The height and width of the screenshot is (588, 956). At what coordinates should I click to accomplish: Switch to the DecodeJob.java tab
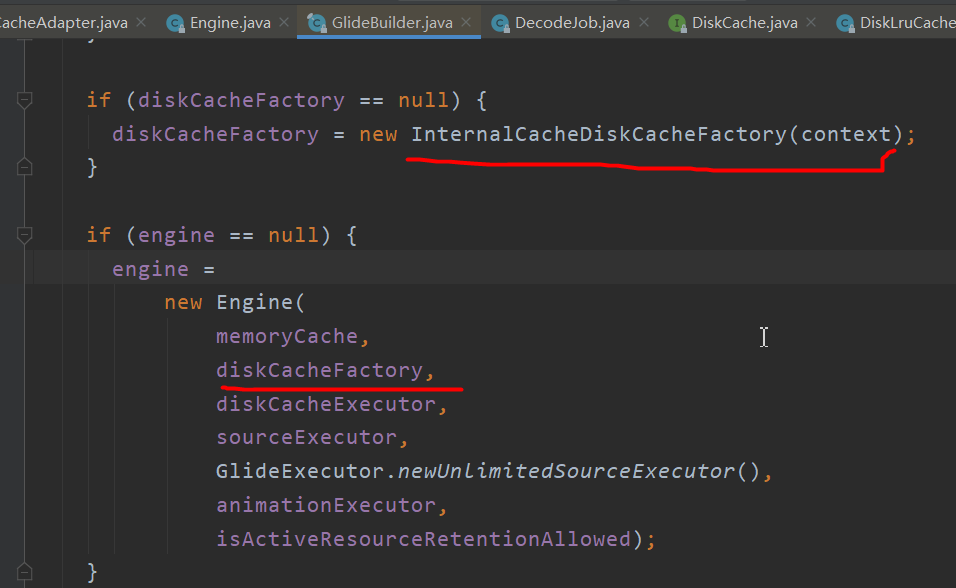click(570, 20)
